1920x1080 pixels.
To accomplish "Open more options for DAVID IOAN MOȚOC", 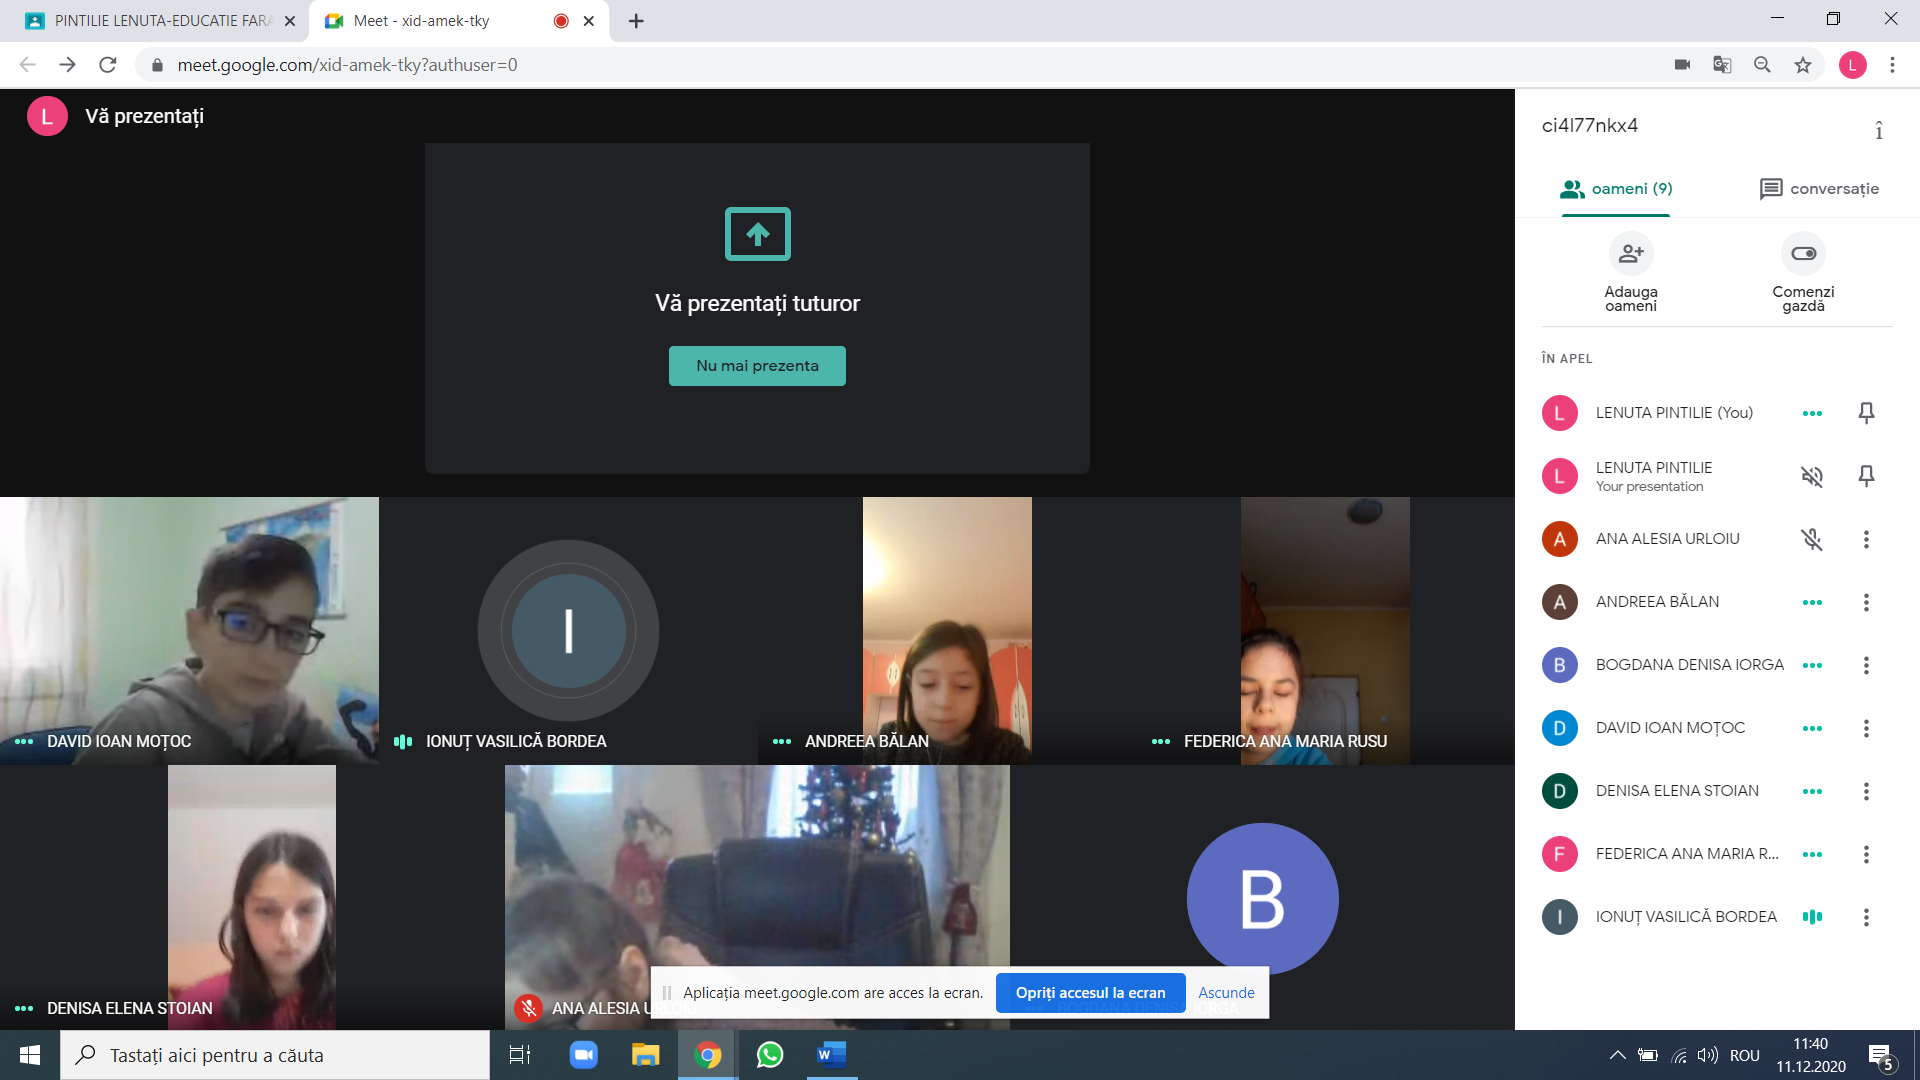I will point(1866,728).
